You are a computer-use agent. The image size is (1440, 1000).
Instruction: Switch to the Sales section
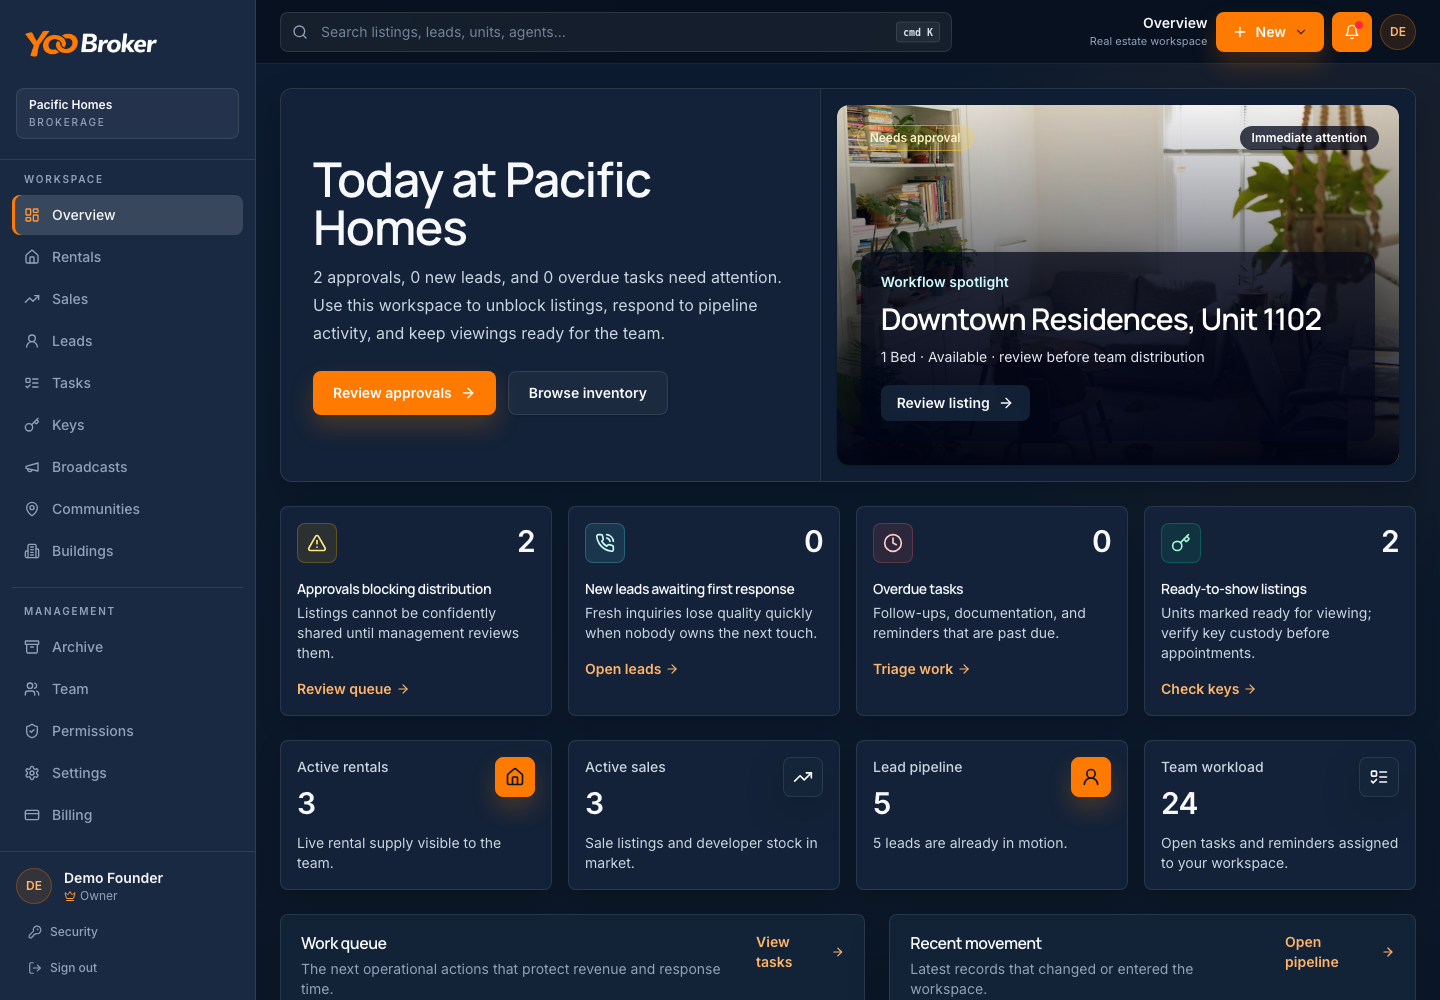[x=69, y=299]
